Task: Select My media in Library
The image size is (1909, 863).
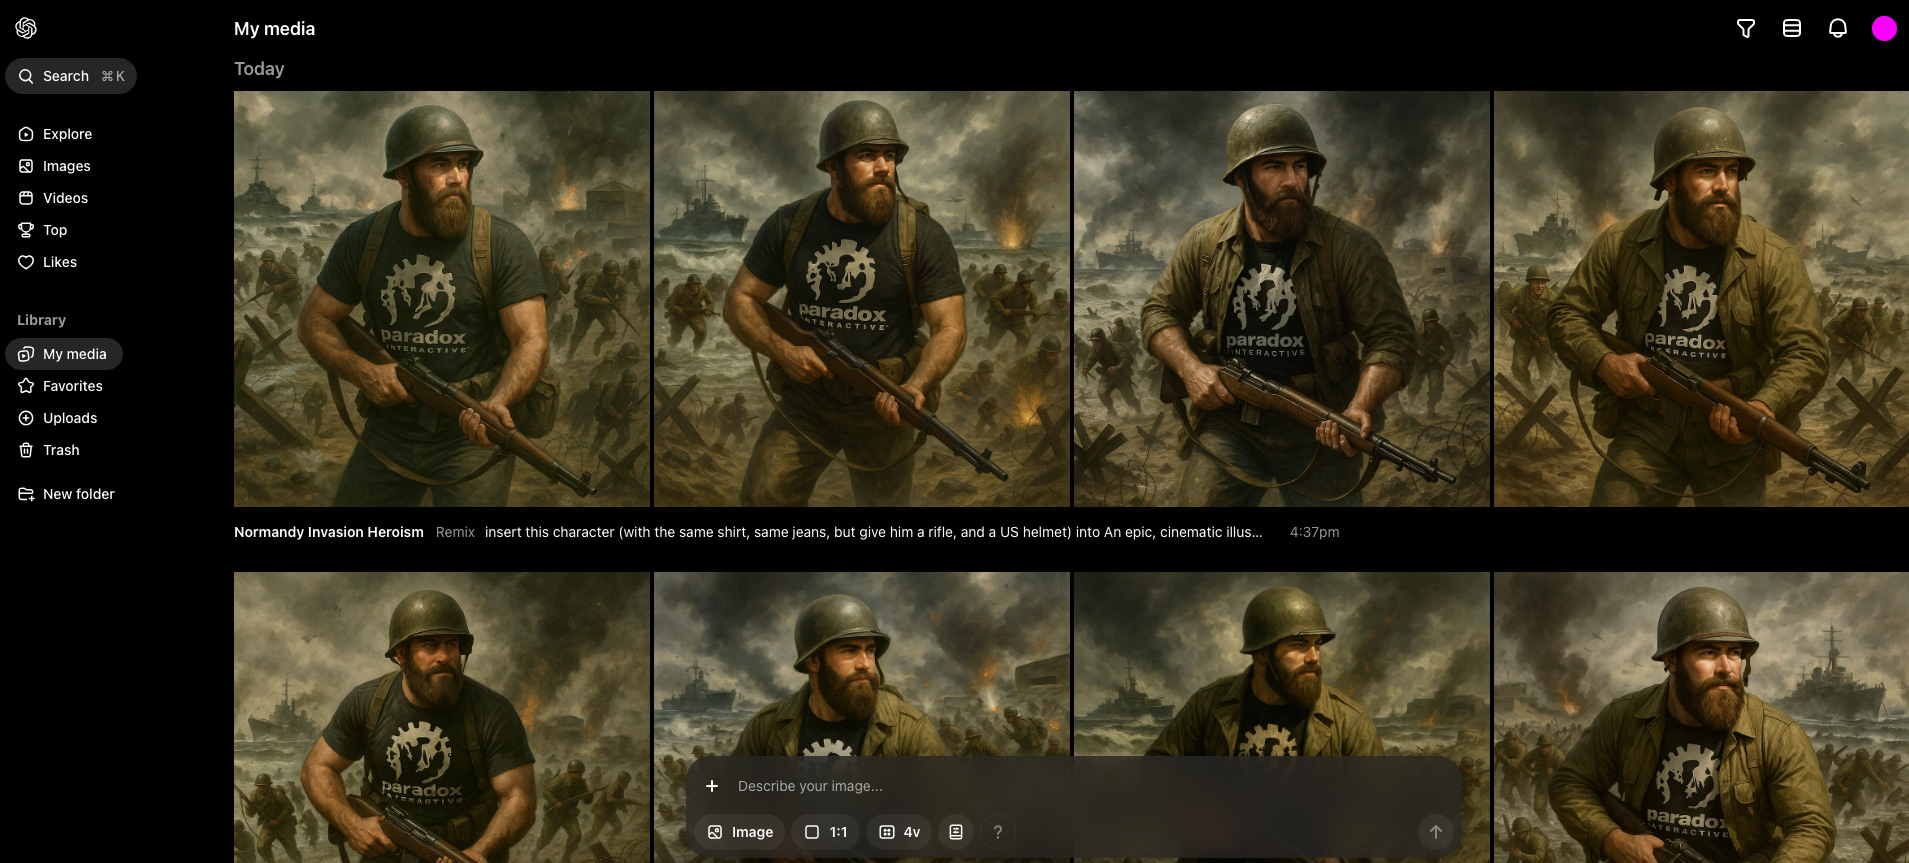Action: click(64, 354)
